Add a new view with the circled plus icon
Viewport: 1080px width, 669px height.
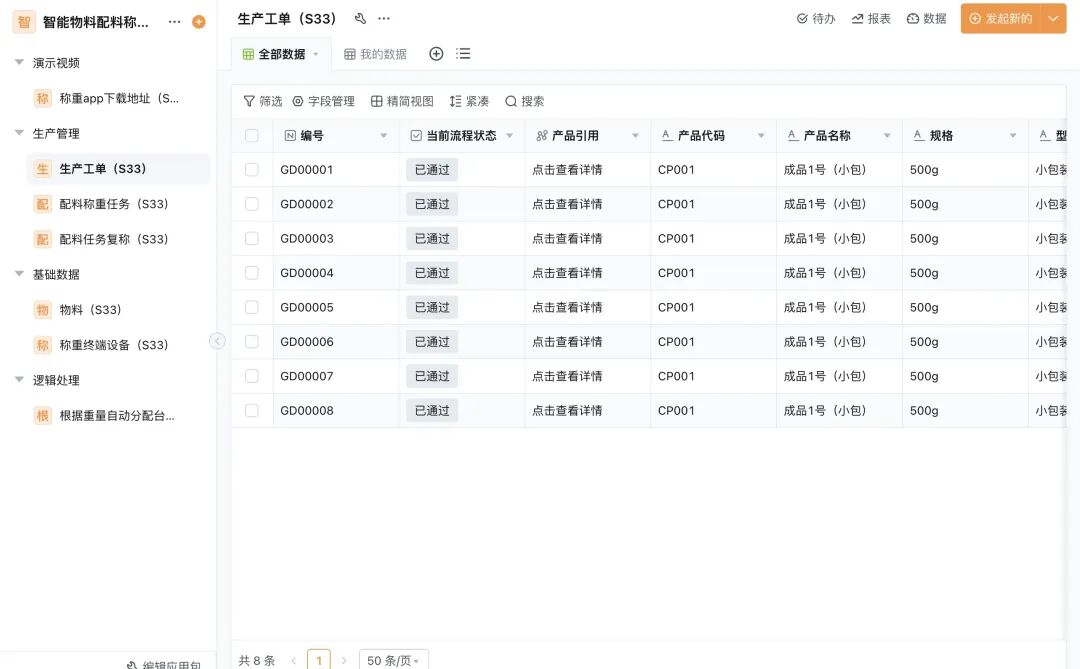436,54
